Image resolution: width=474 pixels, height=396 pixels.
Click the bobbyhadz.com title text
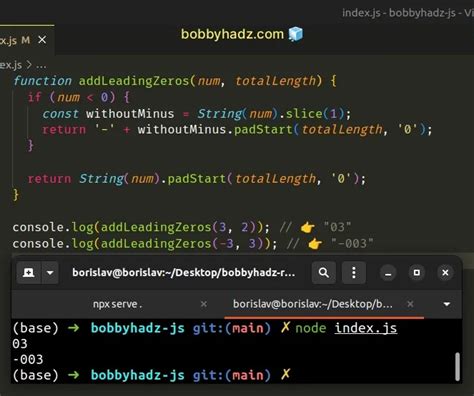click(232, 34)
